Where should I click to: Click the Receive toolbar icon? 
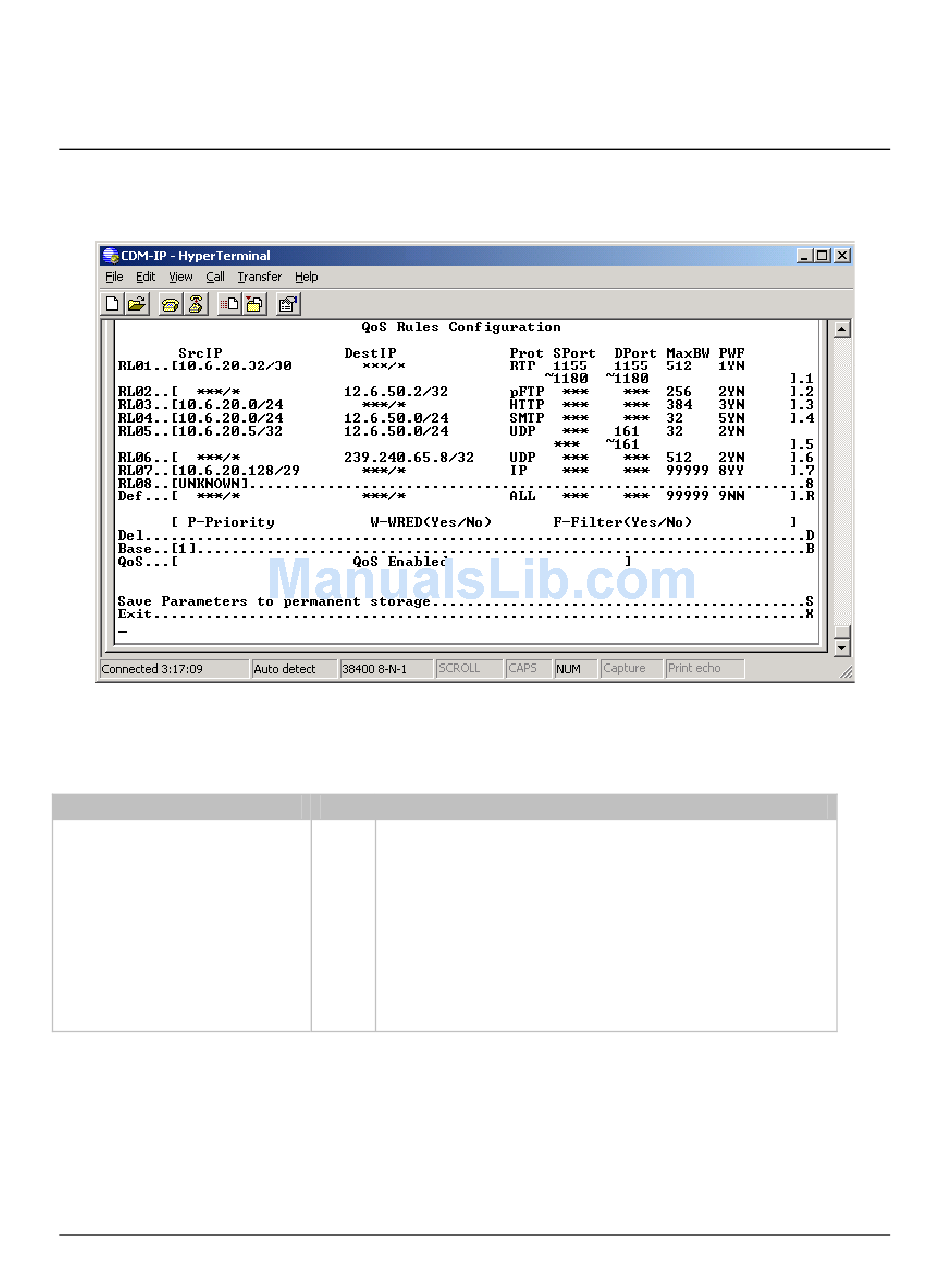pyautogui.click(x=253, y=304)
